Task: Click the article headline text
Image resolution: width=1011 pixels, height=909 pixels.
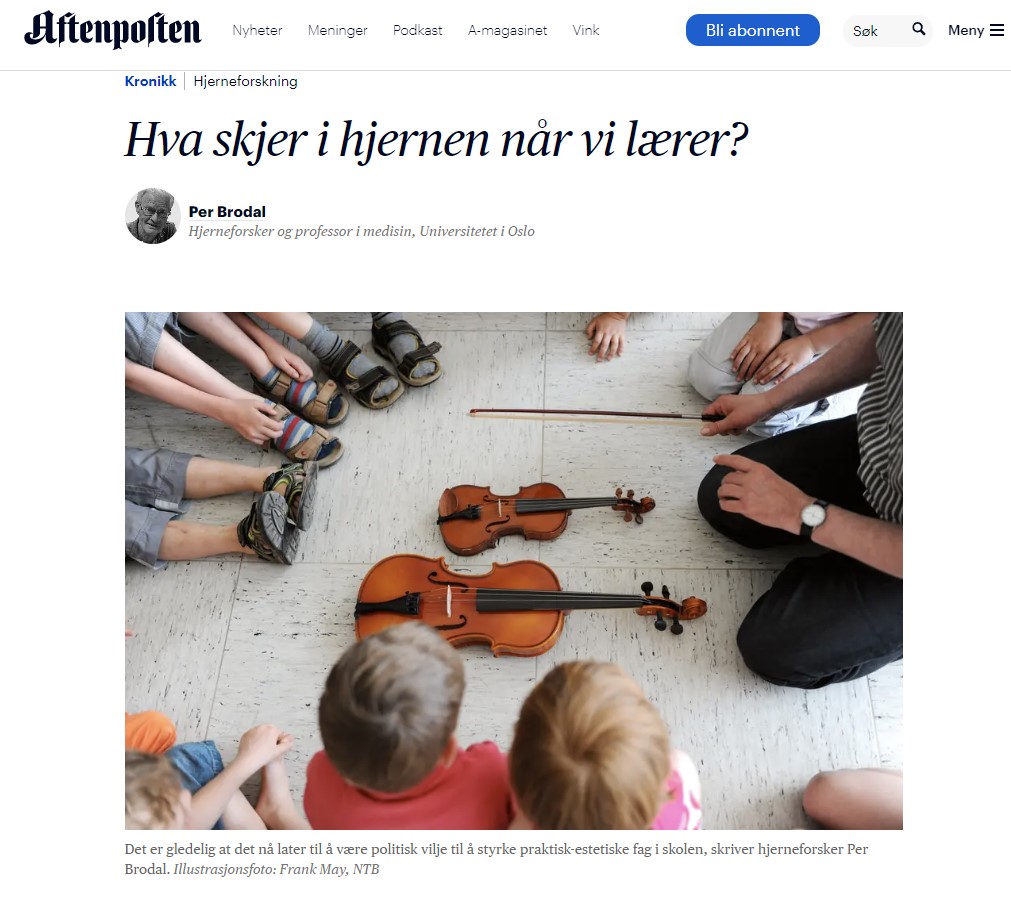Action: coord(436,140)
